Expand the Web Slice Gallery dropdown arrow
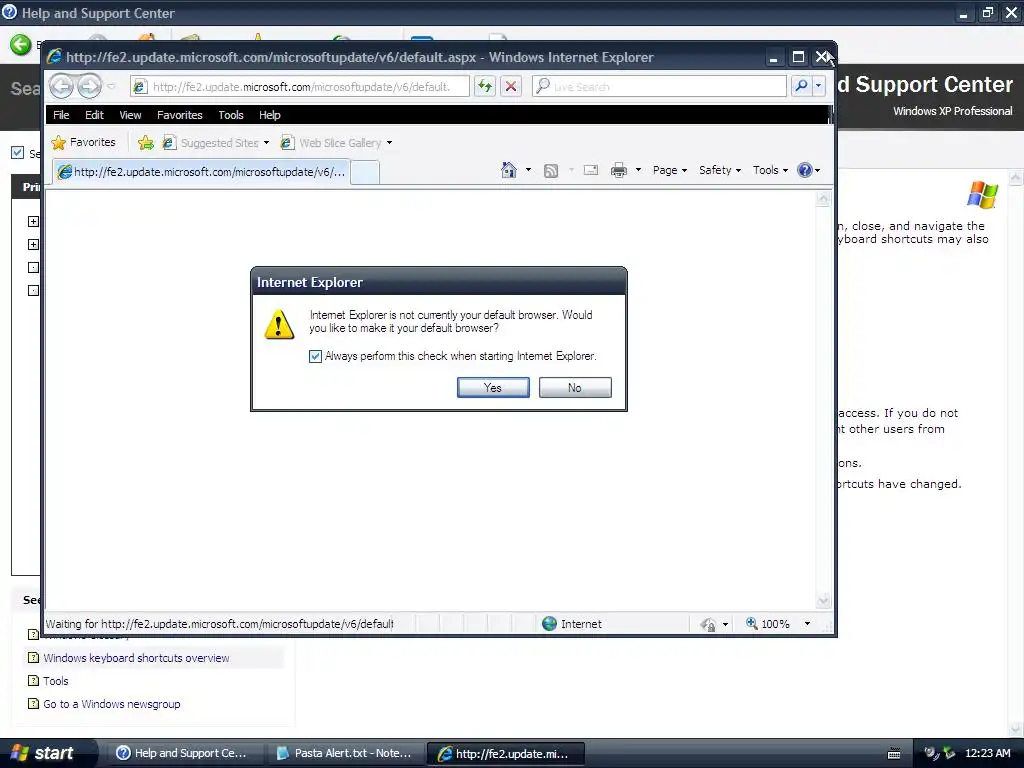 389,142
